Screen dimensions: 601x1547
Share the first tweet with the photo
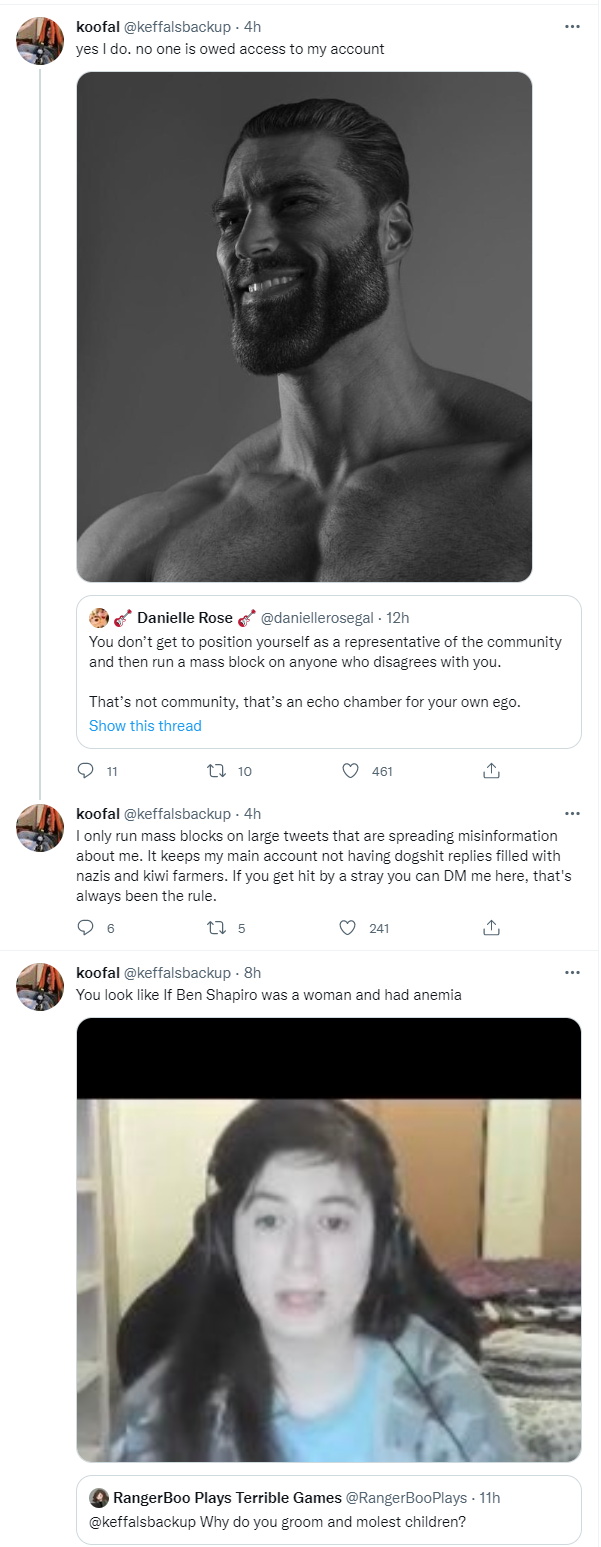tap(491, 771)
